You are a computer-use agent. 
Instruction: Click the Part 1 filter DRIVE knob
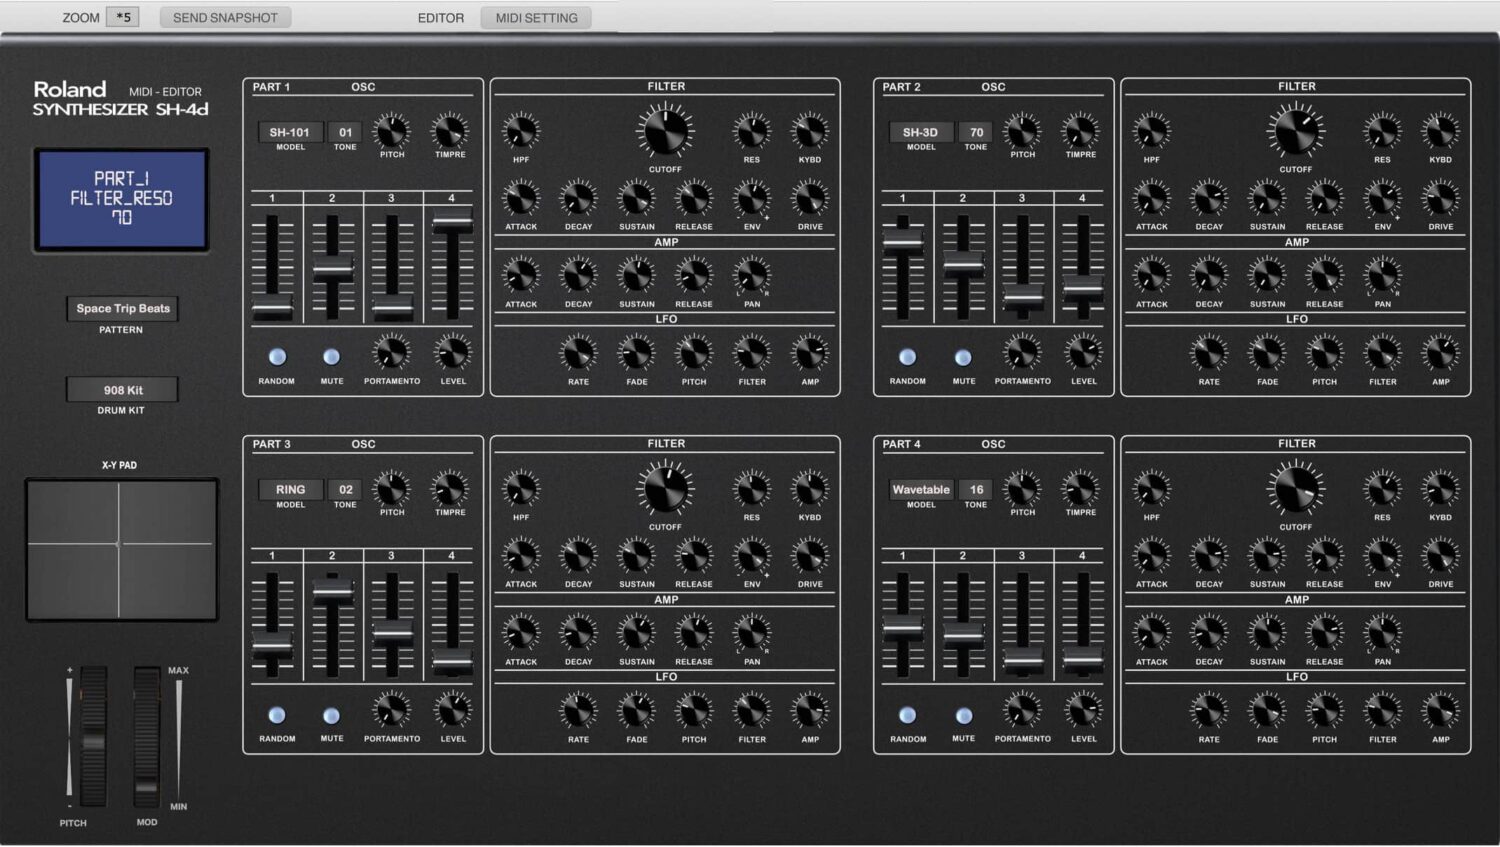pyautogui.click(x=810, y=198)
